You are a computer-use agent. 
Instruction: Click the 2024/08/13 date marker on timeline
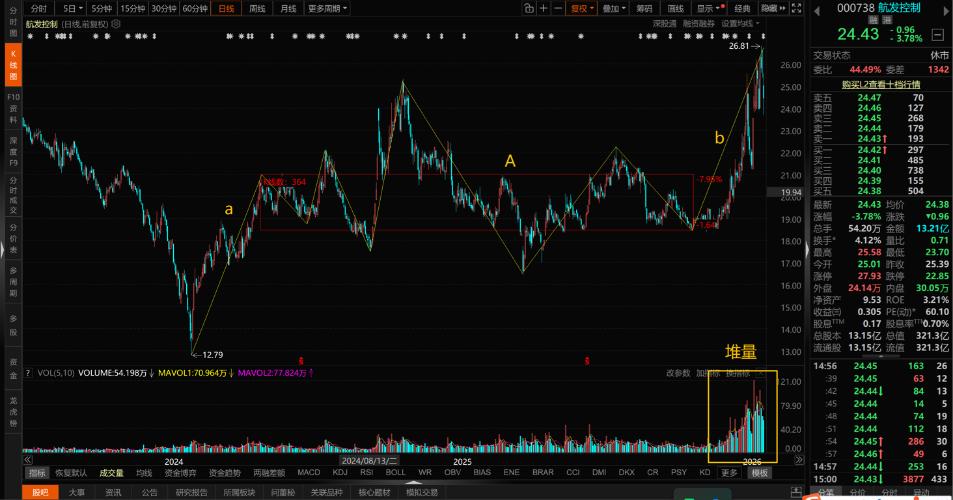click(369, 461)
